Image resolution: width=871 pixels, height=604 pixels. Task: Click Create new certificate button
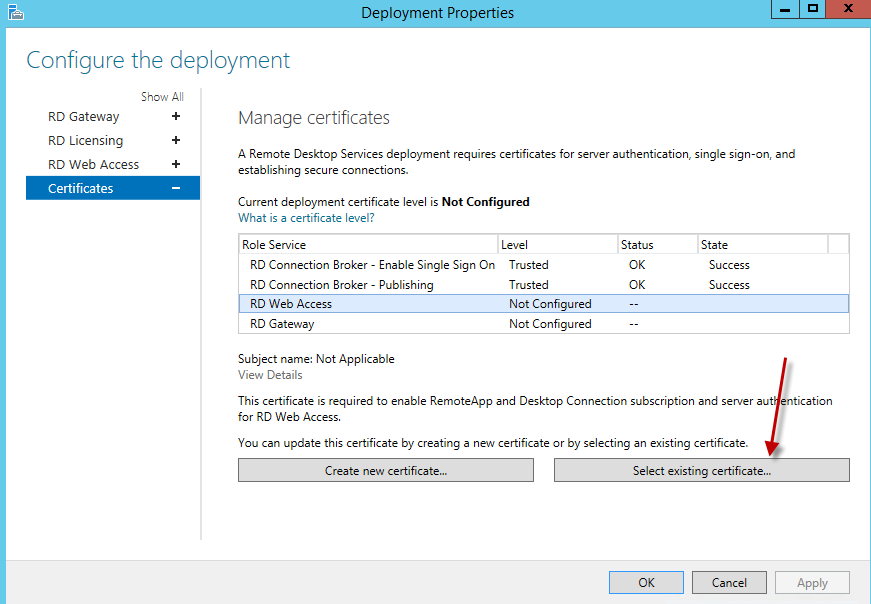click(x=386, y=471)
